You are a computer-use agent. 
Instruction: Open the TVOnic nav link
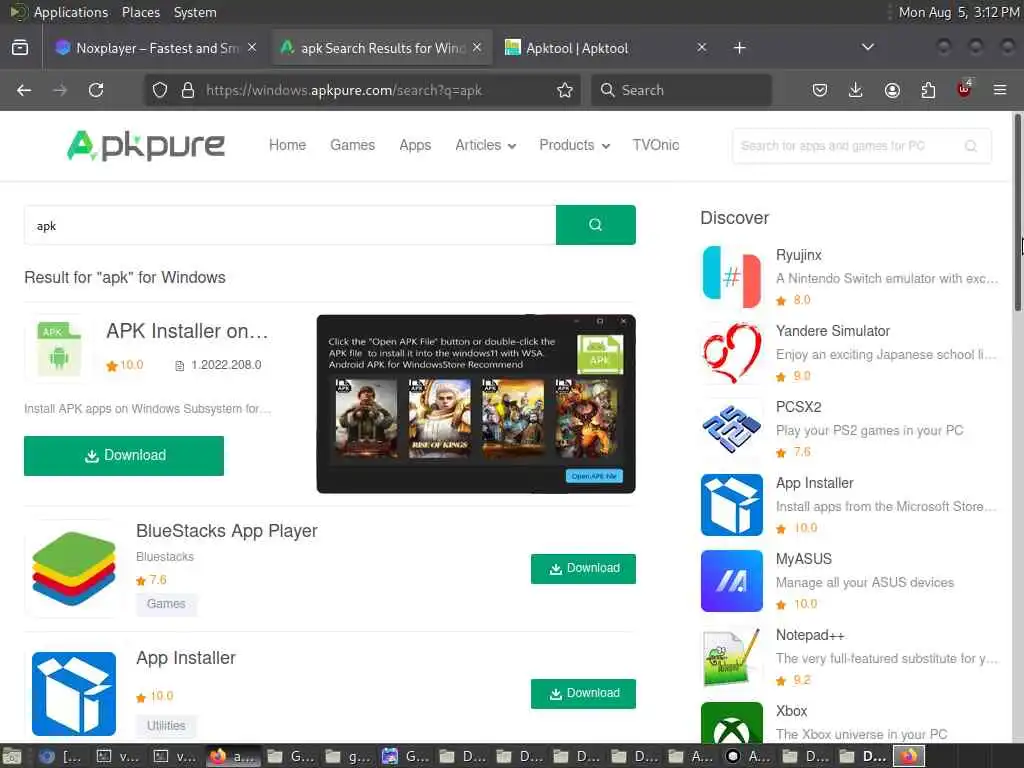point(656,145)
